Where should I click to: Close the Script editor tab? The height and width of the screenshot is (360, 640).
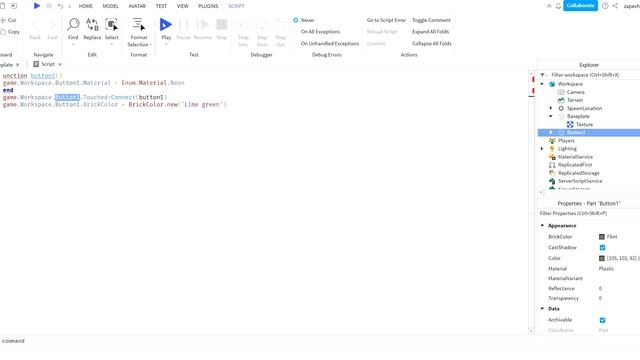coord(60,64)
